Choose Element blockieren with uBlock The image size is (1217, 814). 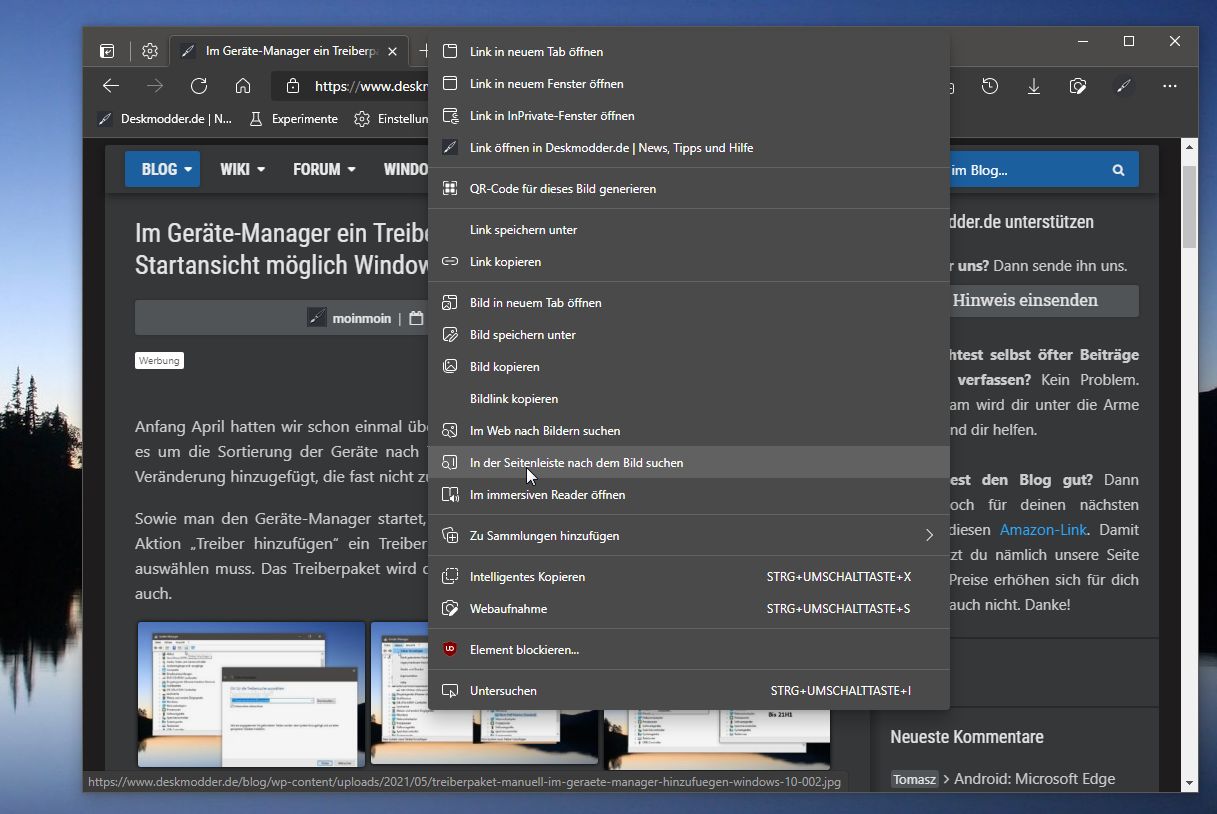(x=688, y=650)
